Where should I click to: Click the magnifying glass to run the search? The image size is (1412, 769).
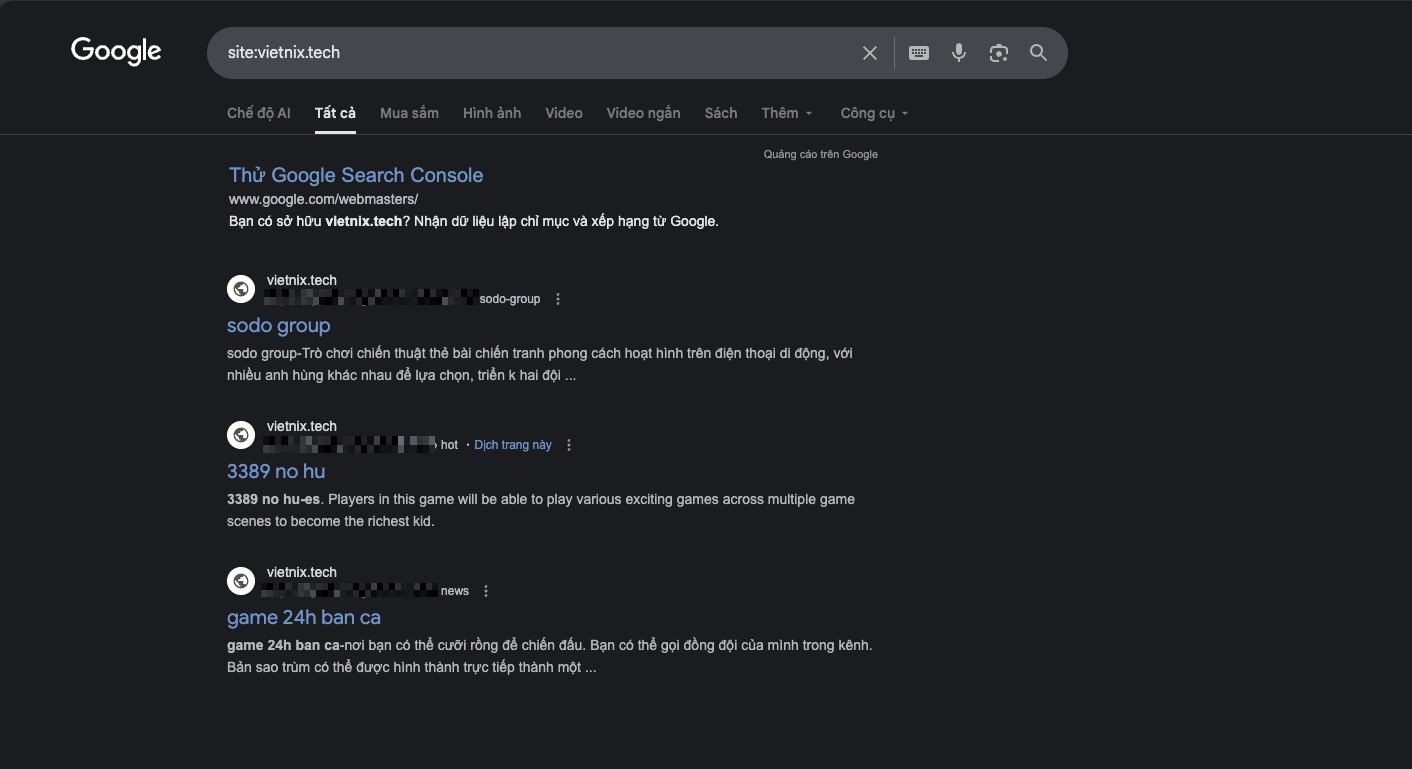(1037, 52)
